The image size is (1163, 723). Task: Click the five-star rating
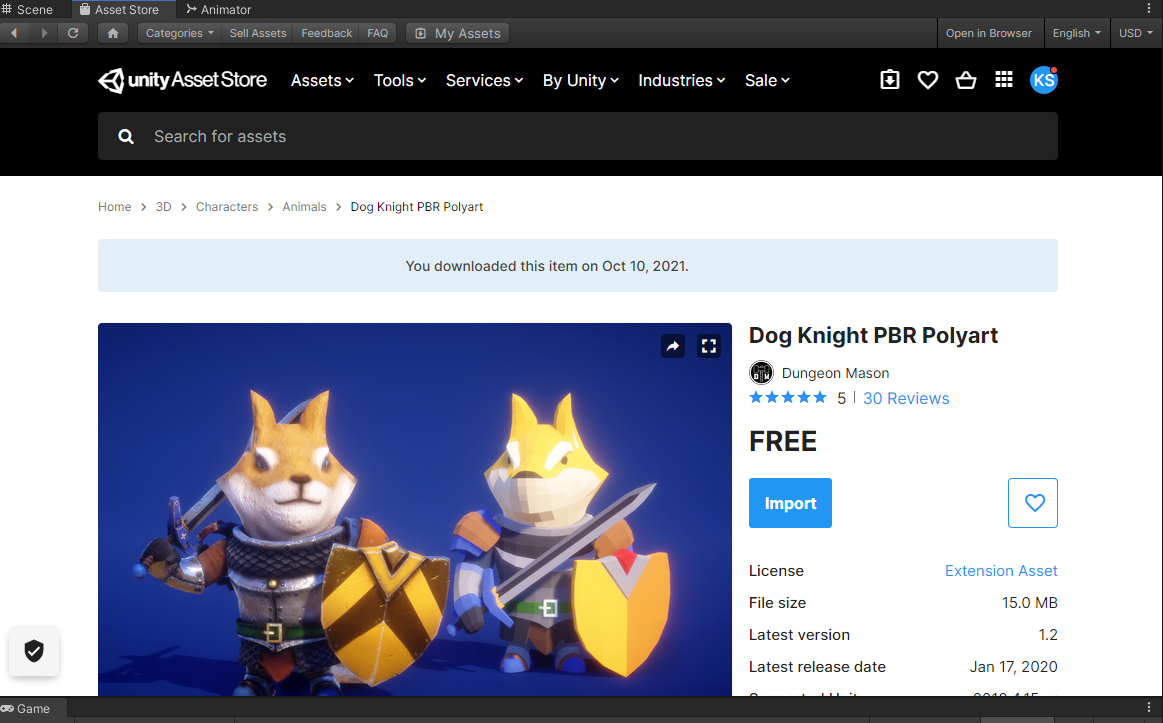tap(788, 397)
